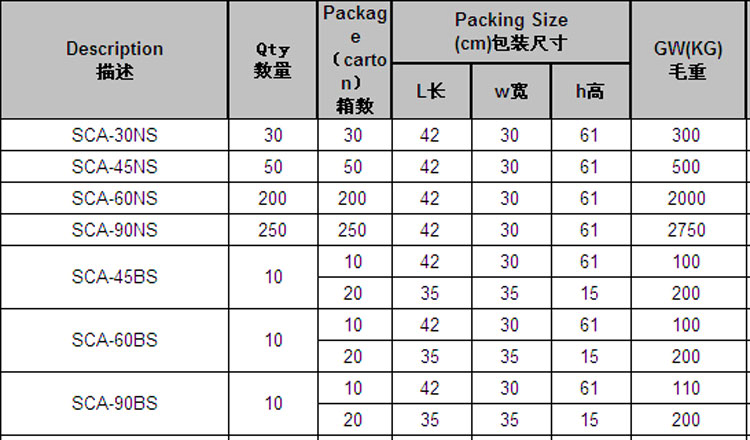Select the SCA-90BS merged description cell
The image size is (750, 440).
click(x=114, y=404)
